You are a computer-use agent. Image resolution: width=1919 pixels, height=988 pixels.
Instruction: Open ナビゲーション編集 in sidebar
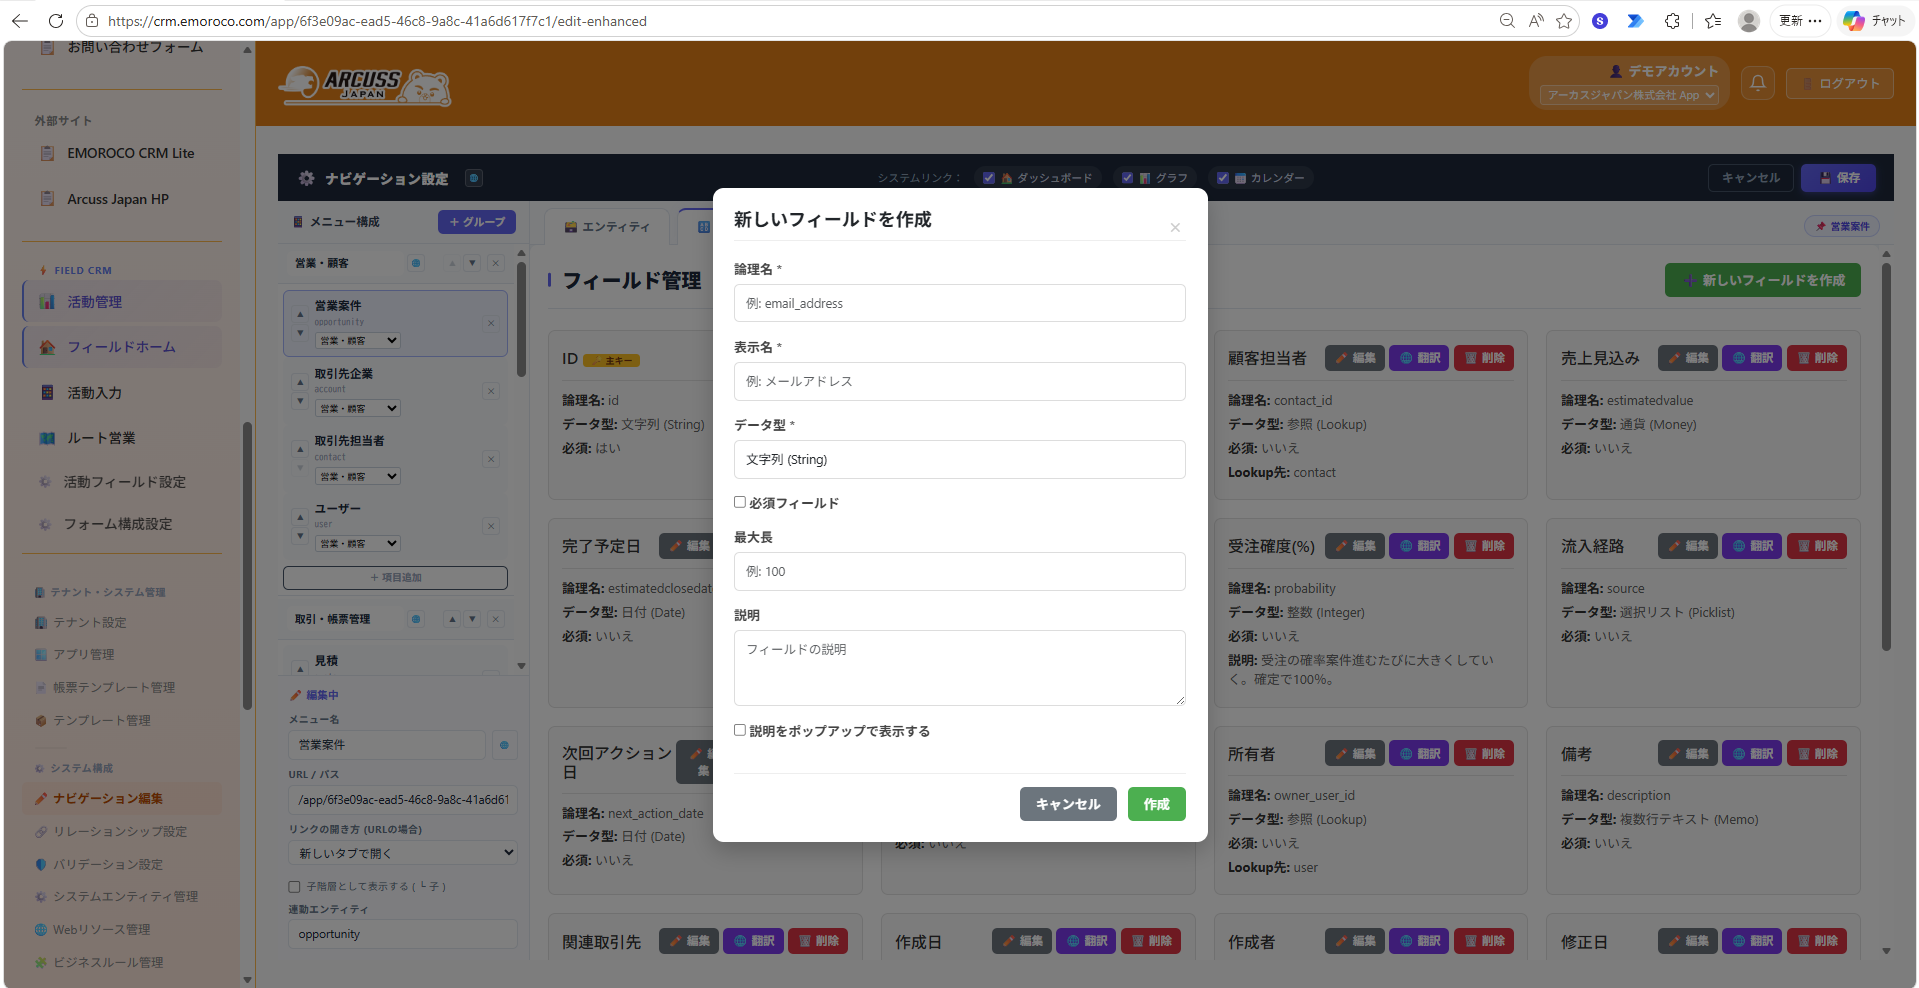tap(122, 798)
